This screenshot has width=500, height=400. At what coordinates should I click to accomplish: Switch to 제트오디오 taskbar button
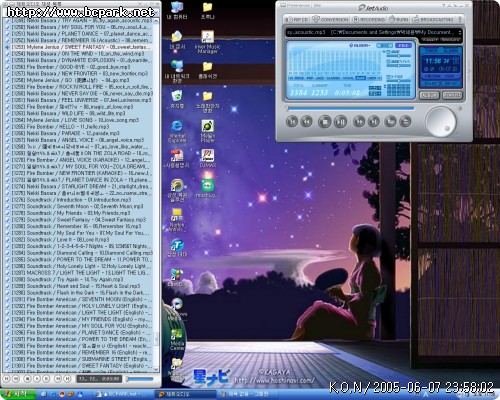pos(185,394)
